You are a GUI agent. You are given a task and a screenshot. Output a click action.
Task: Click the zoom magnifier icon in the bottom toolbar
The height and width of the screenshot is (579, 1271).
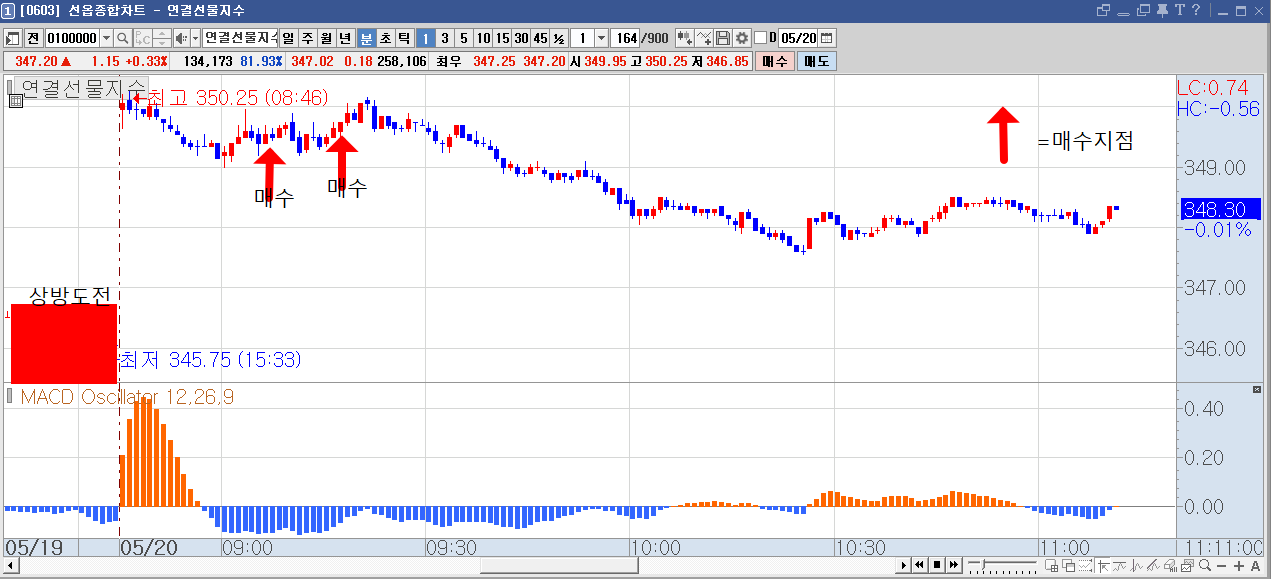pos(1205,566)
